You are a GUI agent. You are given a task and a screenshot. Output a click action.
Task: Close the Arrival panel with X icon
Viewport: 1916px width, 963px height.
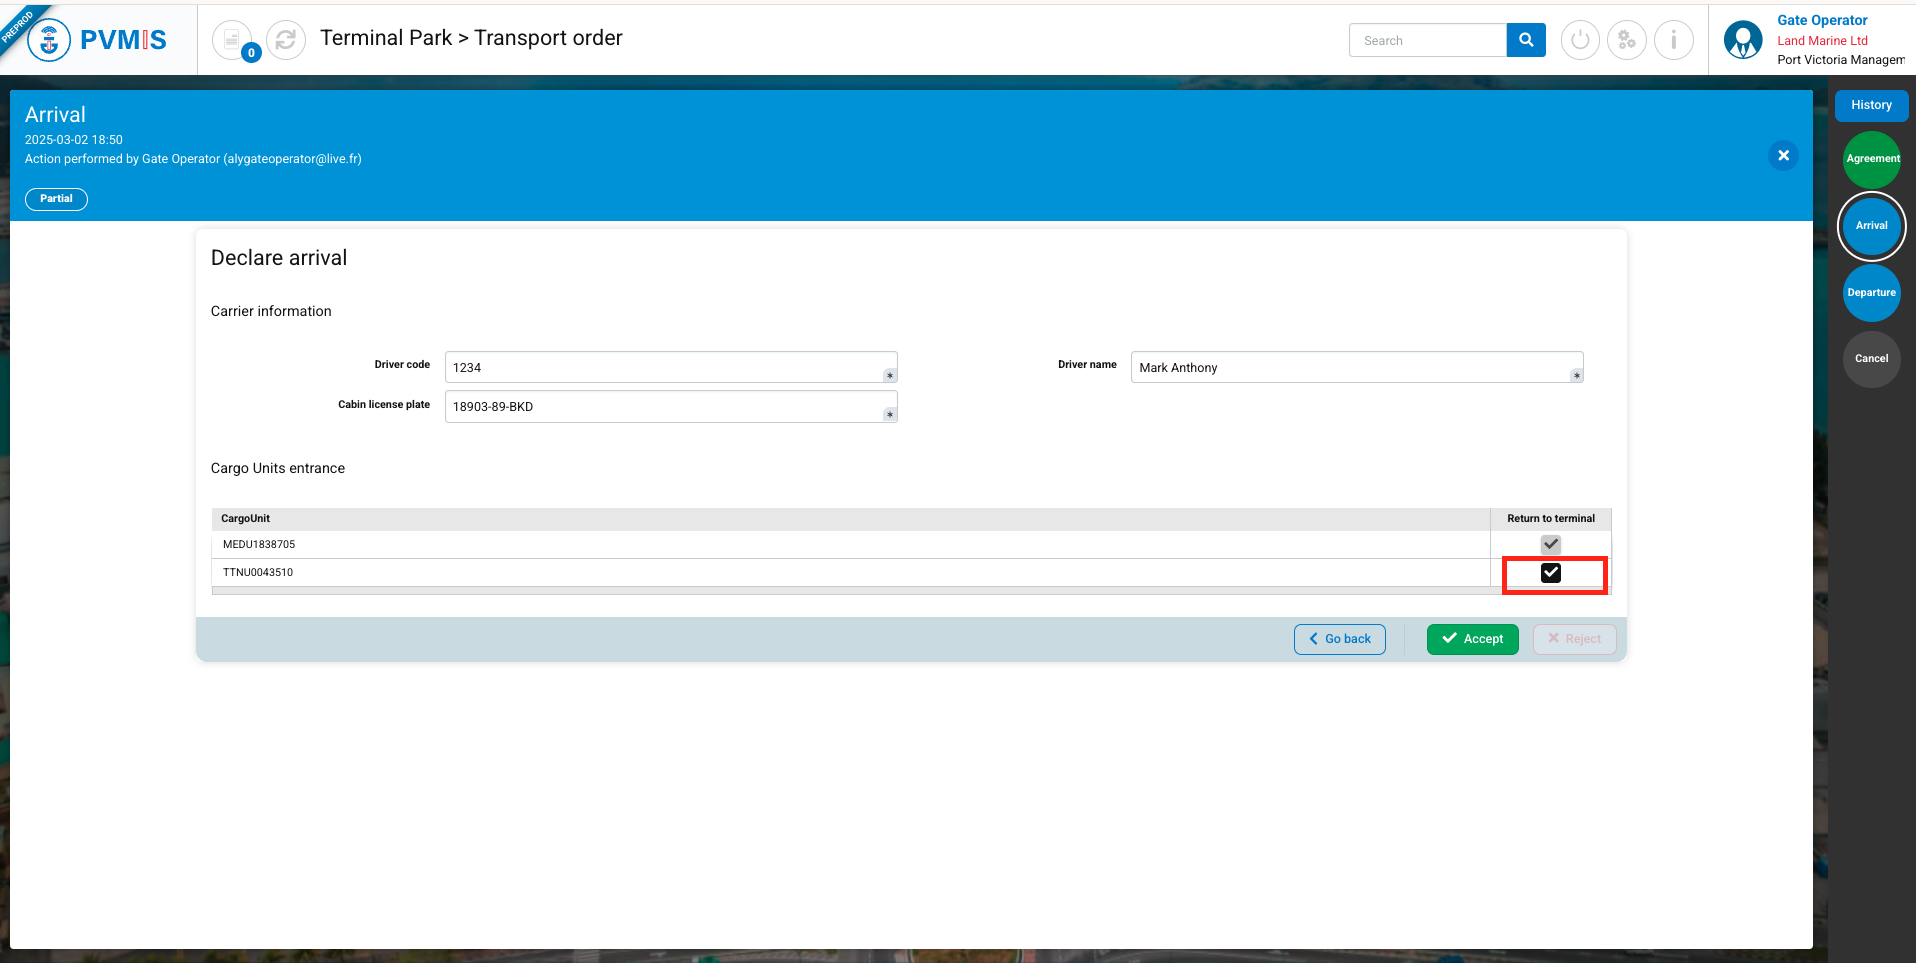(1783, 156)
